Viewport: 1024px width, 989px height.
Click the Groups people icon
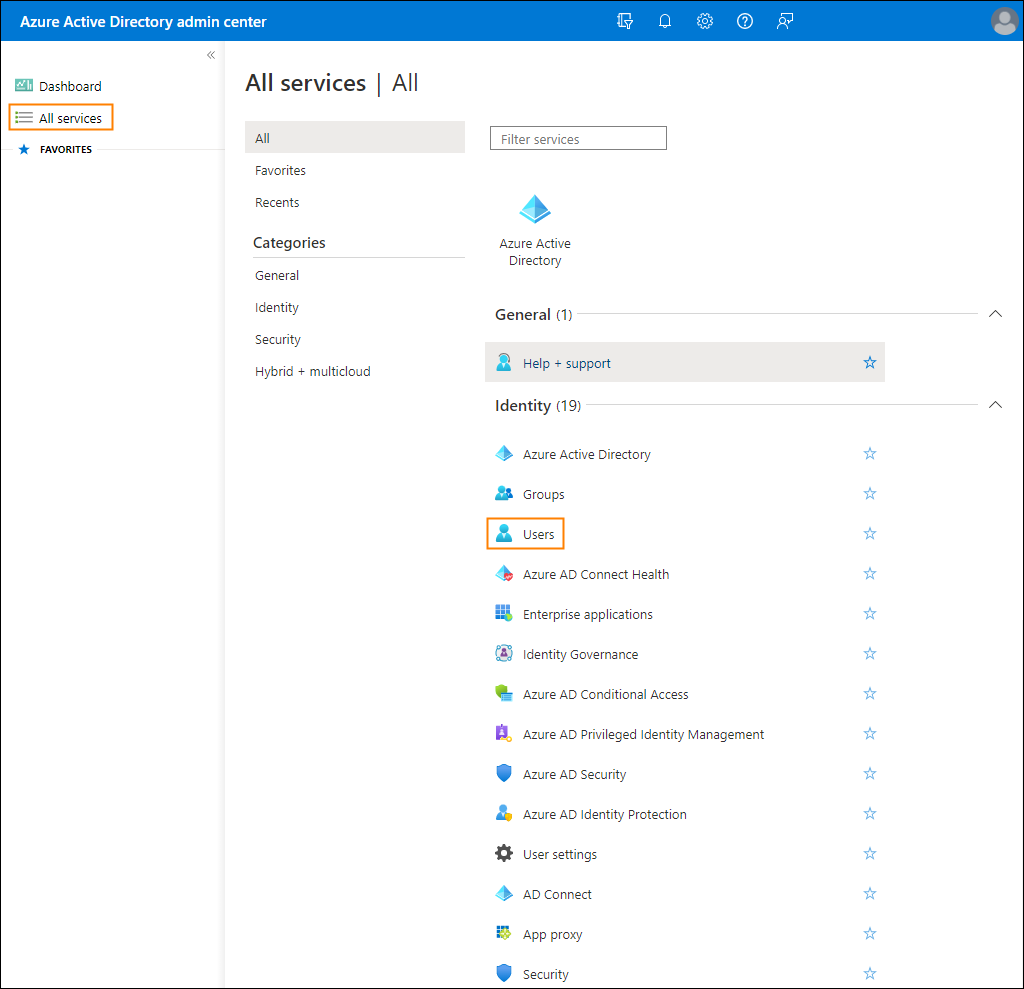click(x=504, y=494)
